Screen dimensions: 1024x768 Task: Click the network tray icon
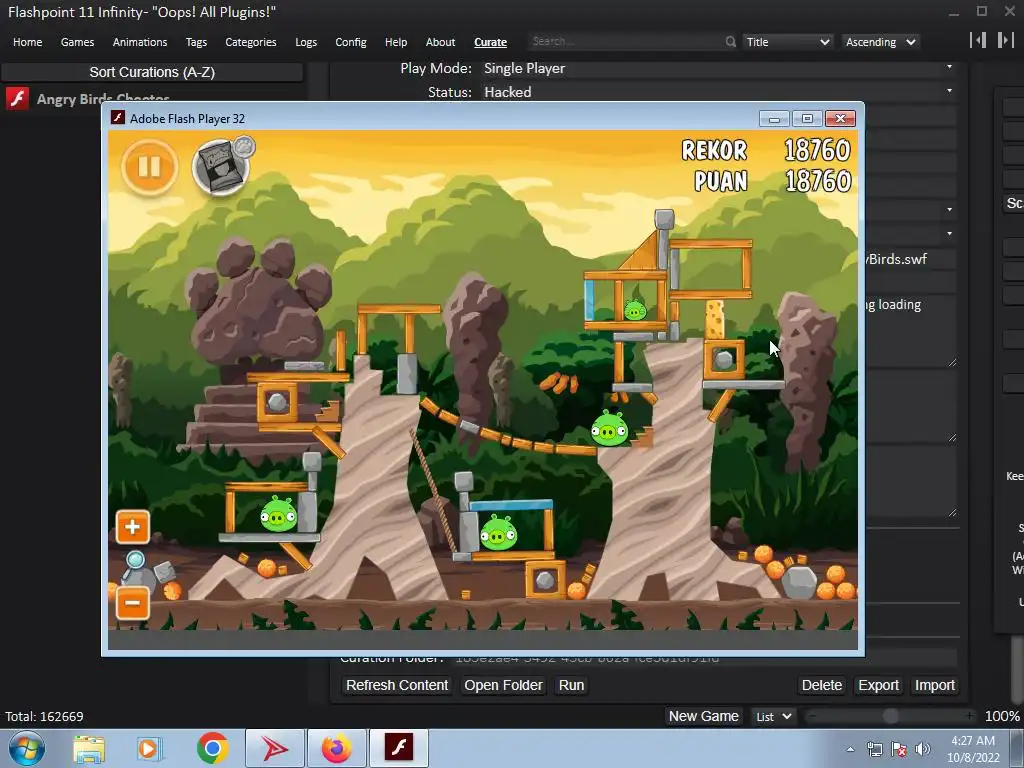click(874, 749)
